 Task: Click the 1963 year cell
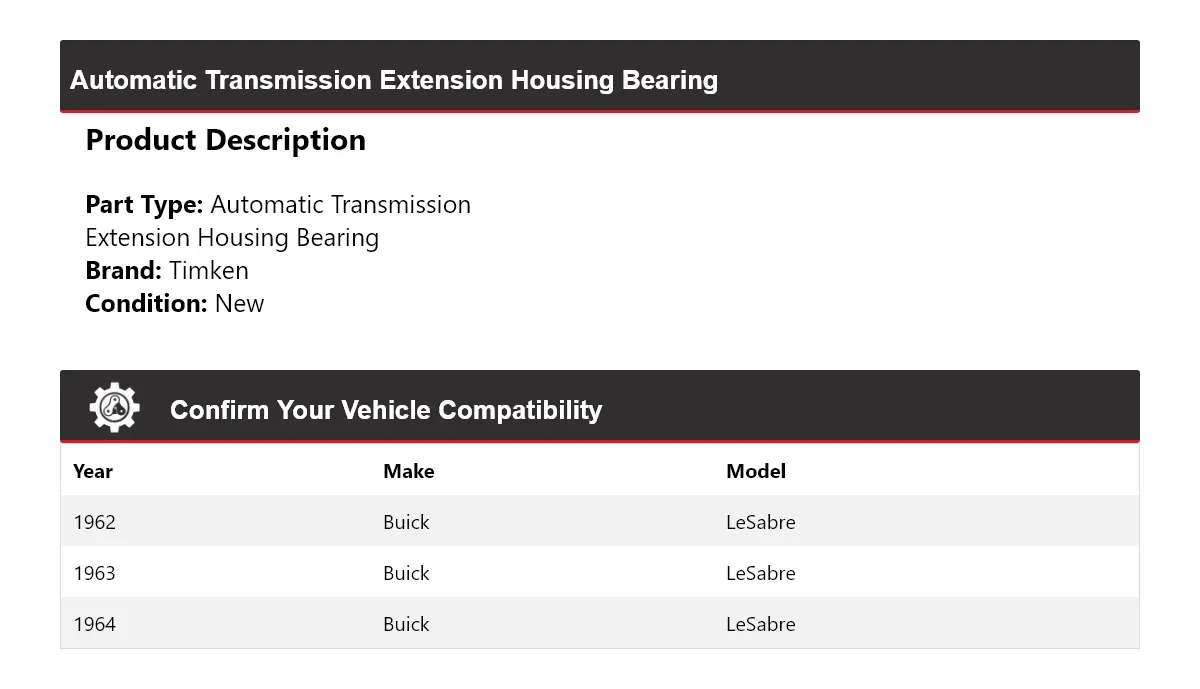(95, 573)
